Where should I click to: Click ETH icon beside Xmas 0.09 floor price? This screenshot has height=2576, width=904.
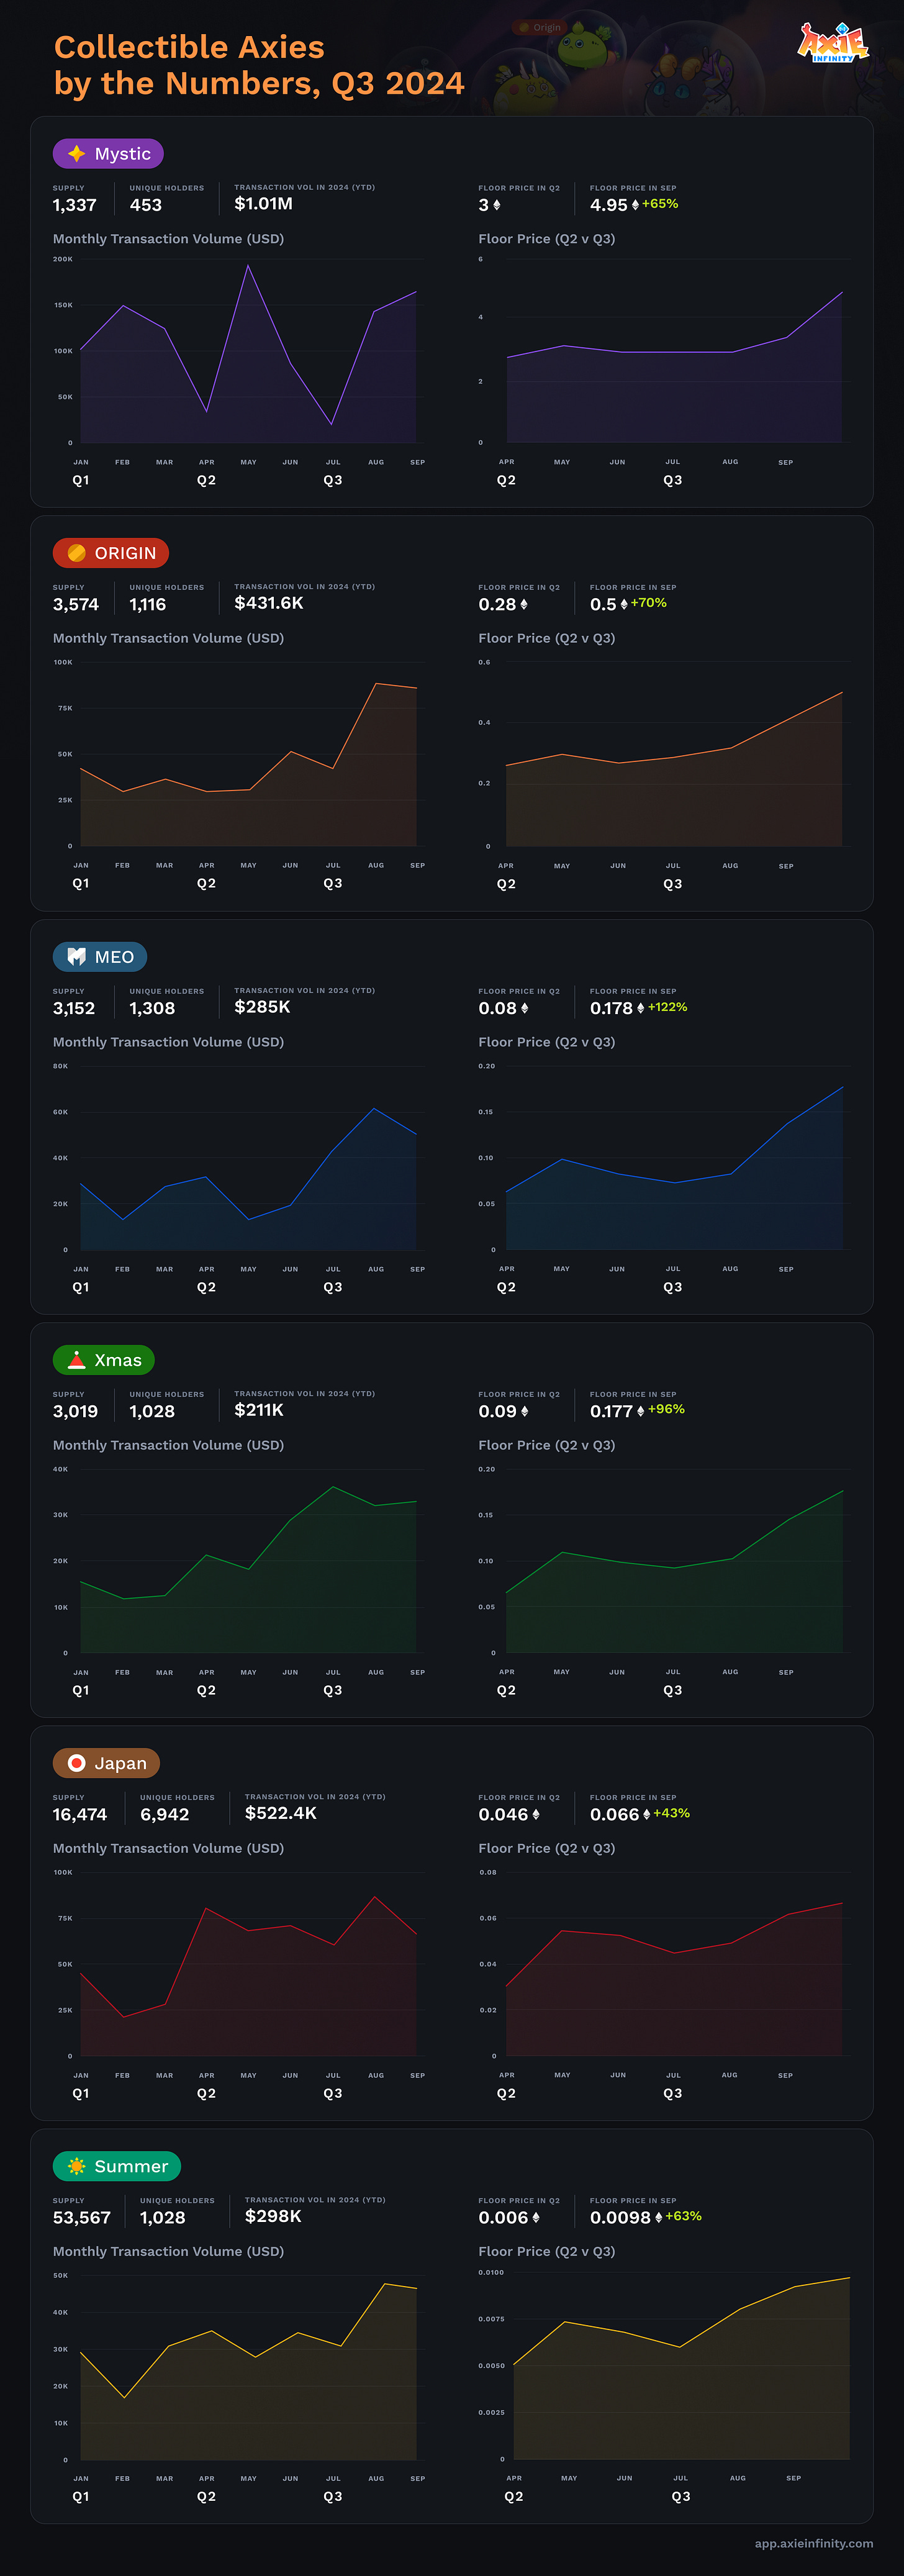click(x=525, y=1411)
